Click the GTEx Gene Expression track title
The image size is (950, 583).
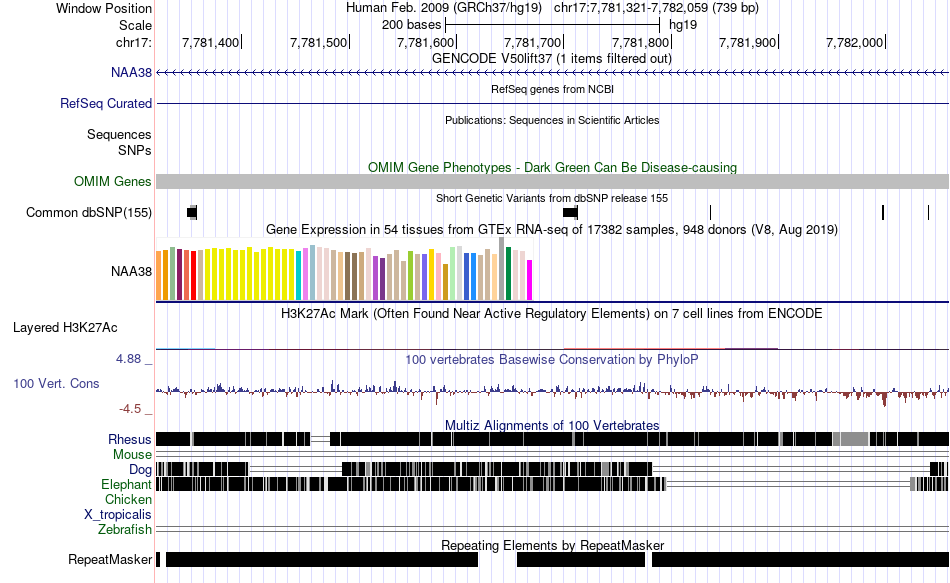pos(551,230)
